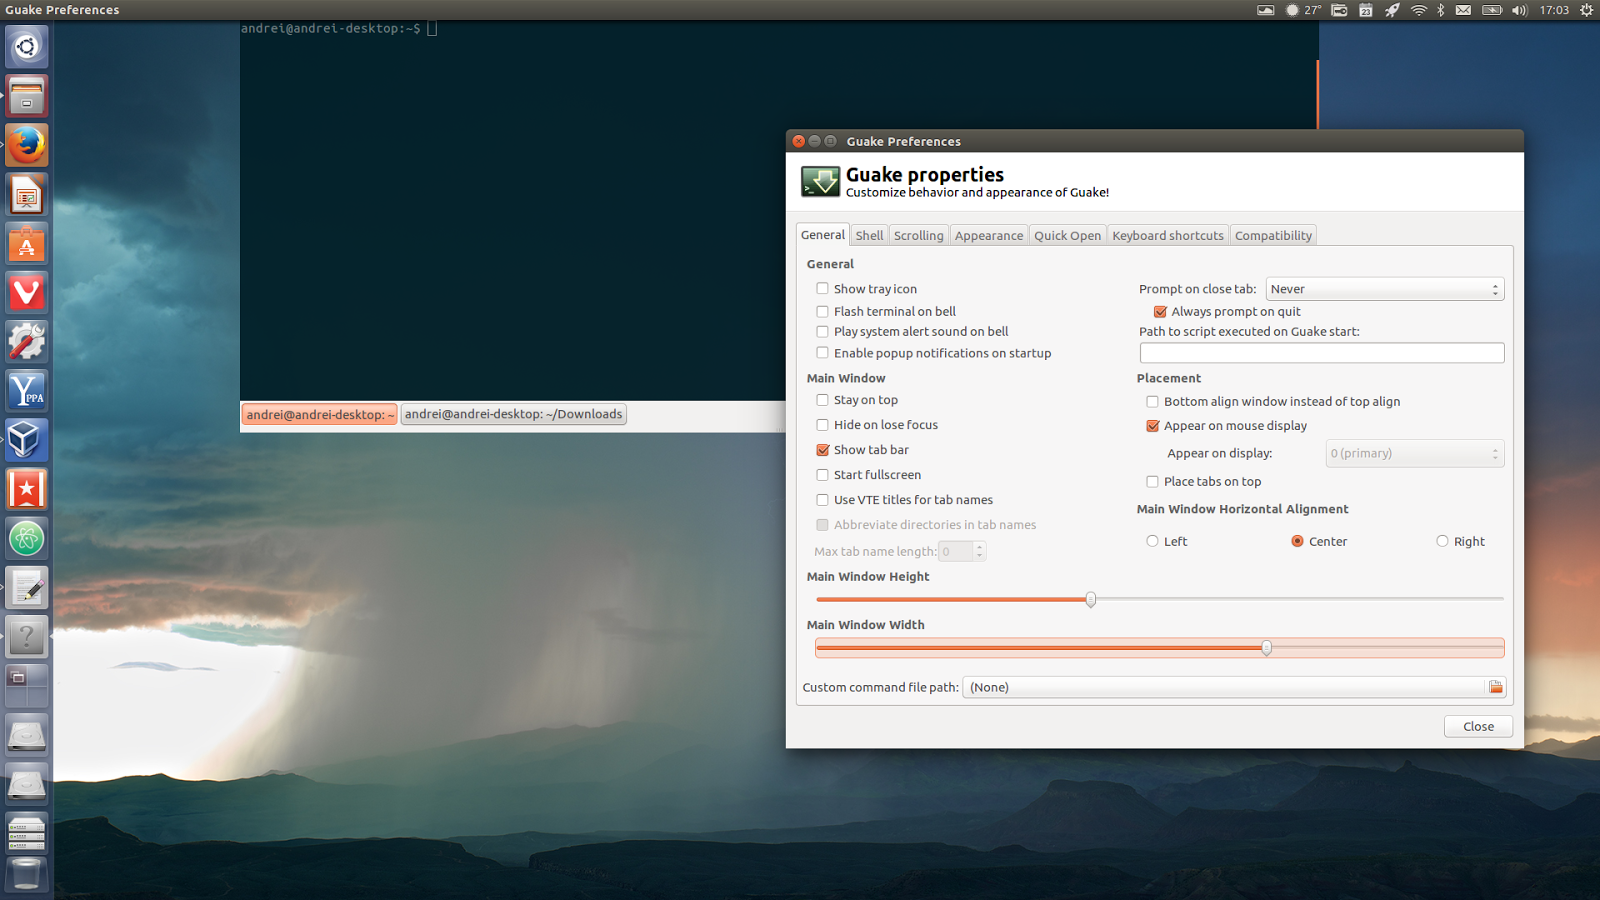The height and width of the screenshot is (900, 1600).
Task: Click the Path to script executed field
Action: click(x=1322, y=353)
